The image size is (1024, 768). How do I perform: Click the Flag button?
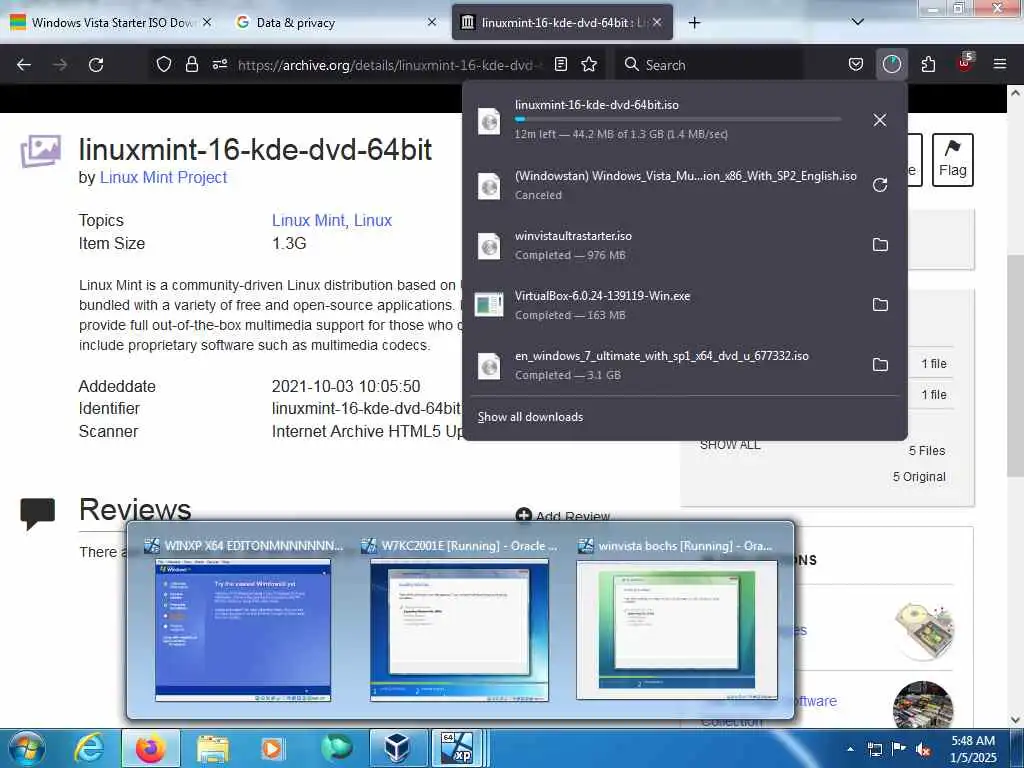coord(952,160)
